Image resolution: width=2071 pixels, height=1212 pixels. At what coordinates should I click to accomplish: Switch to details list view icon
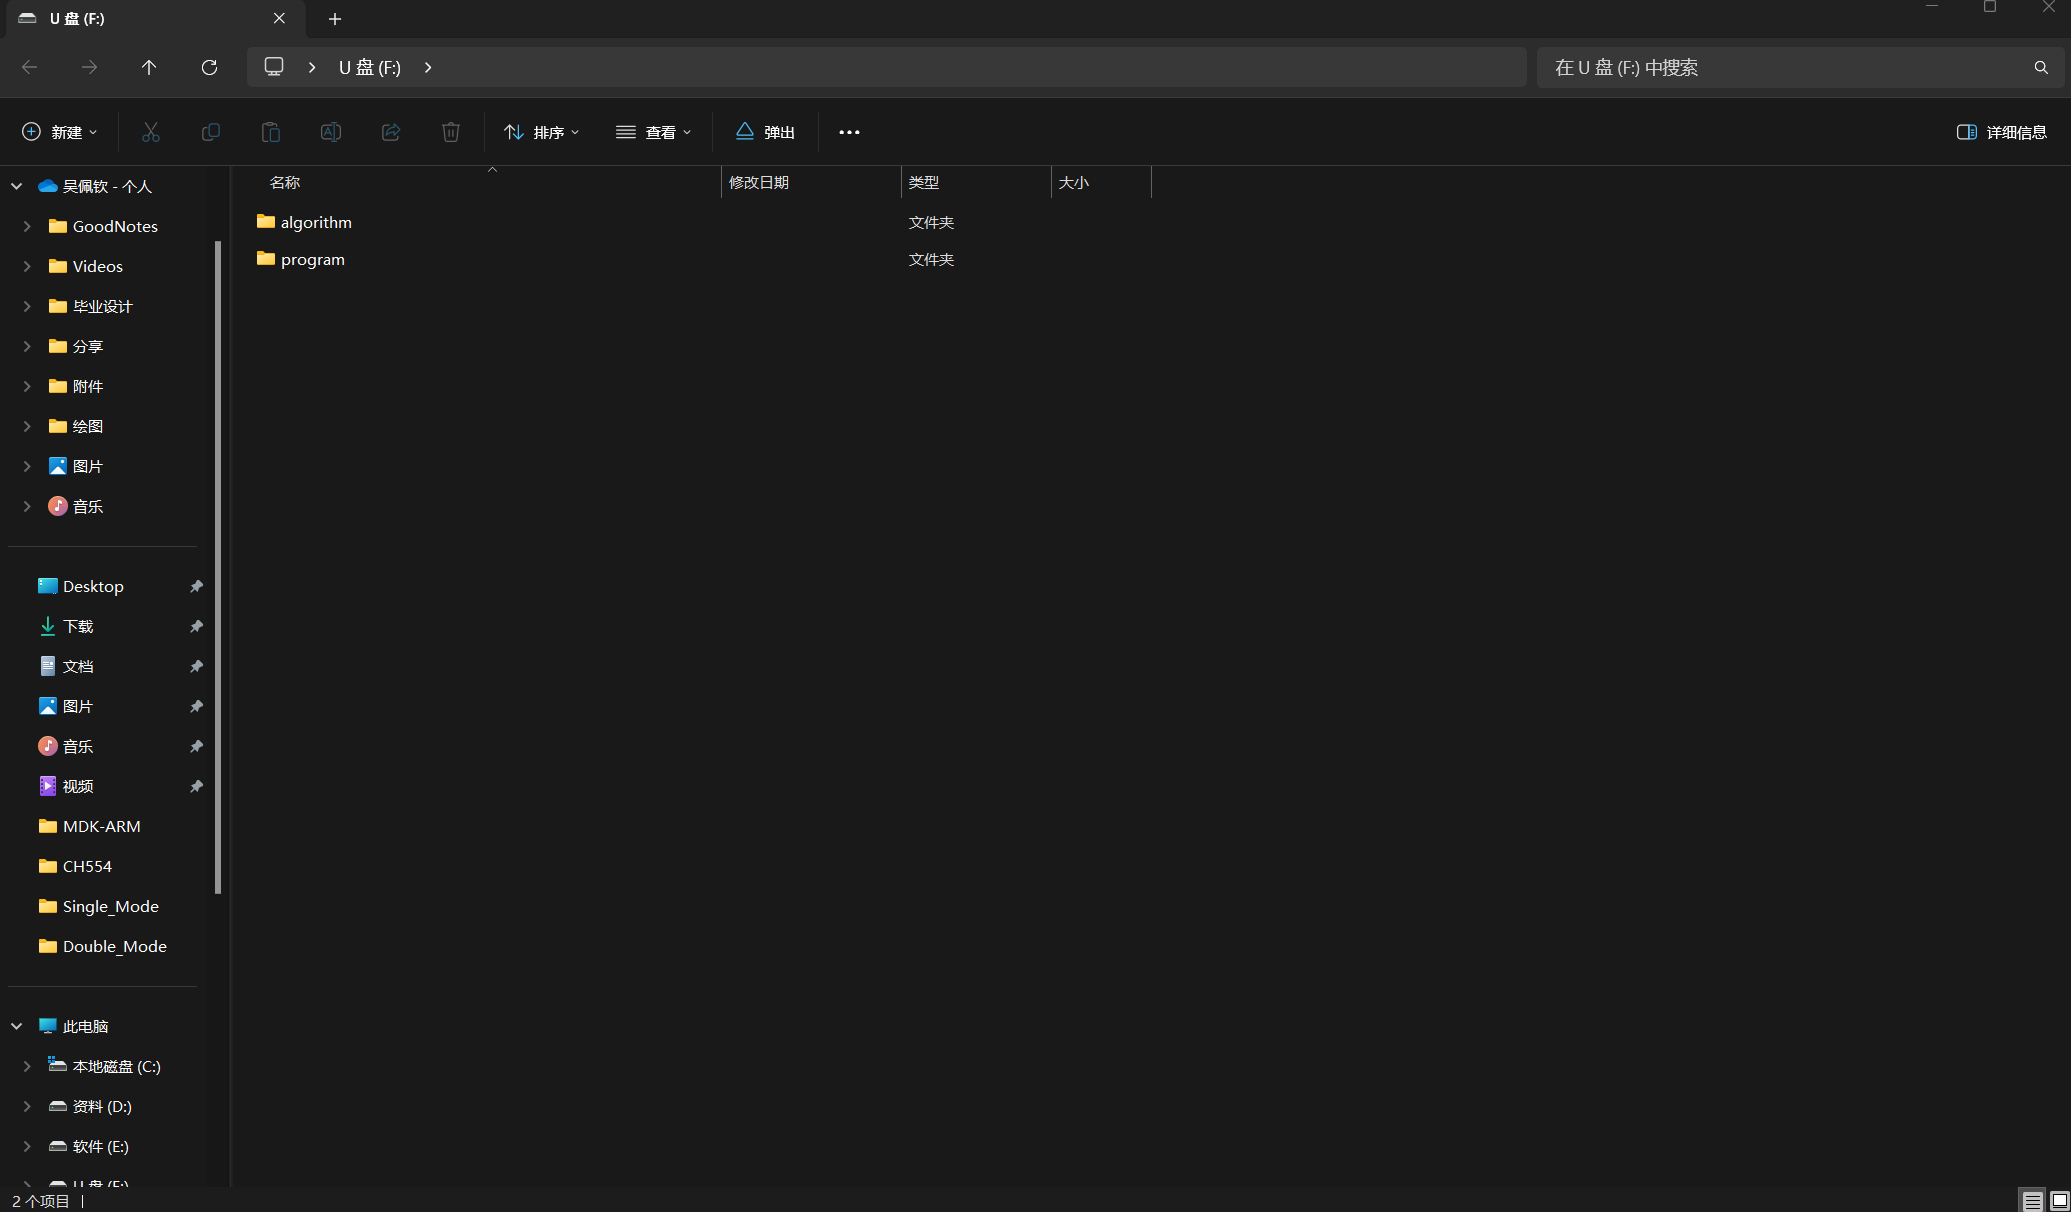pyautogui.click(x=2033, y=1200)
